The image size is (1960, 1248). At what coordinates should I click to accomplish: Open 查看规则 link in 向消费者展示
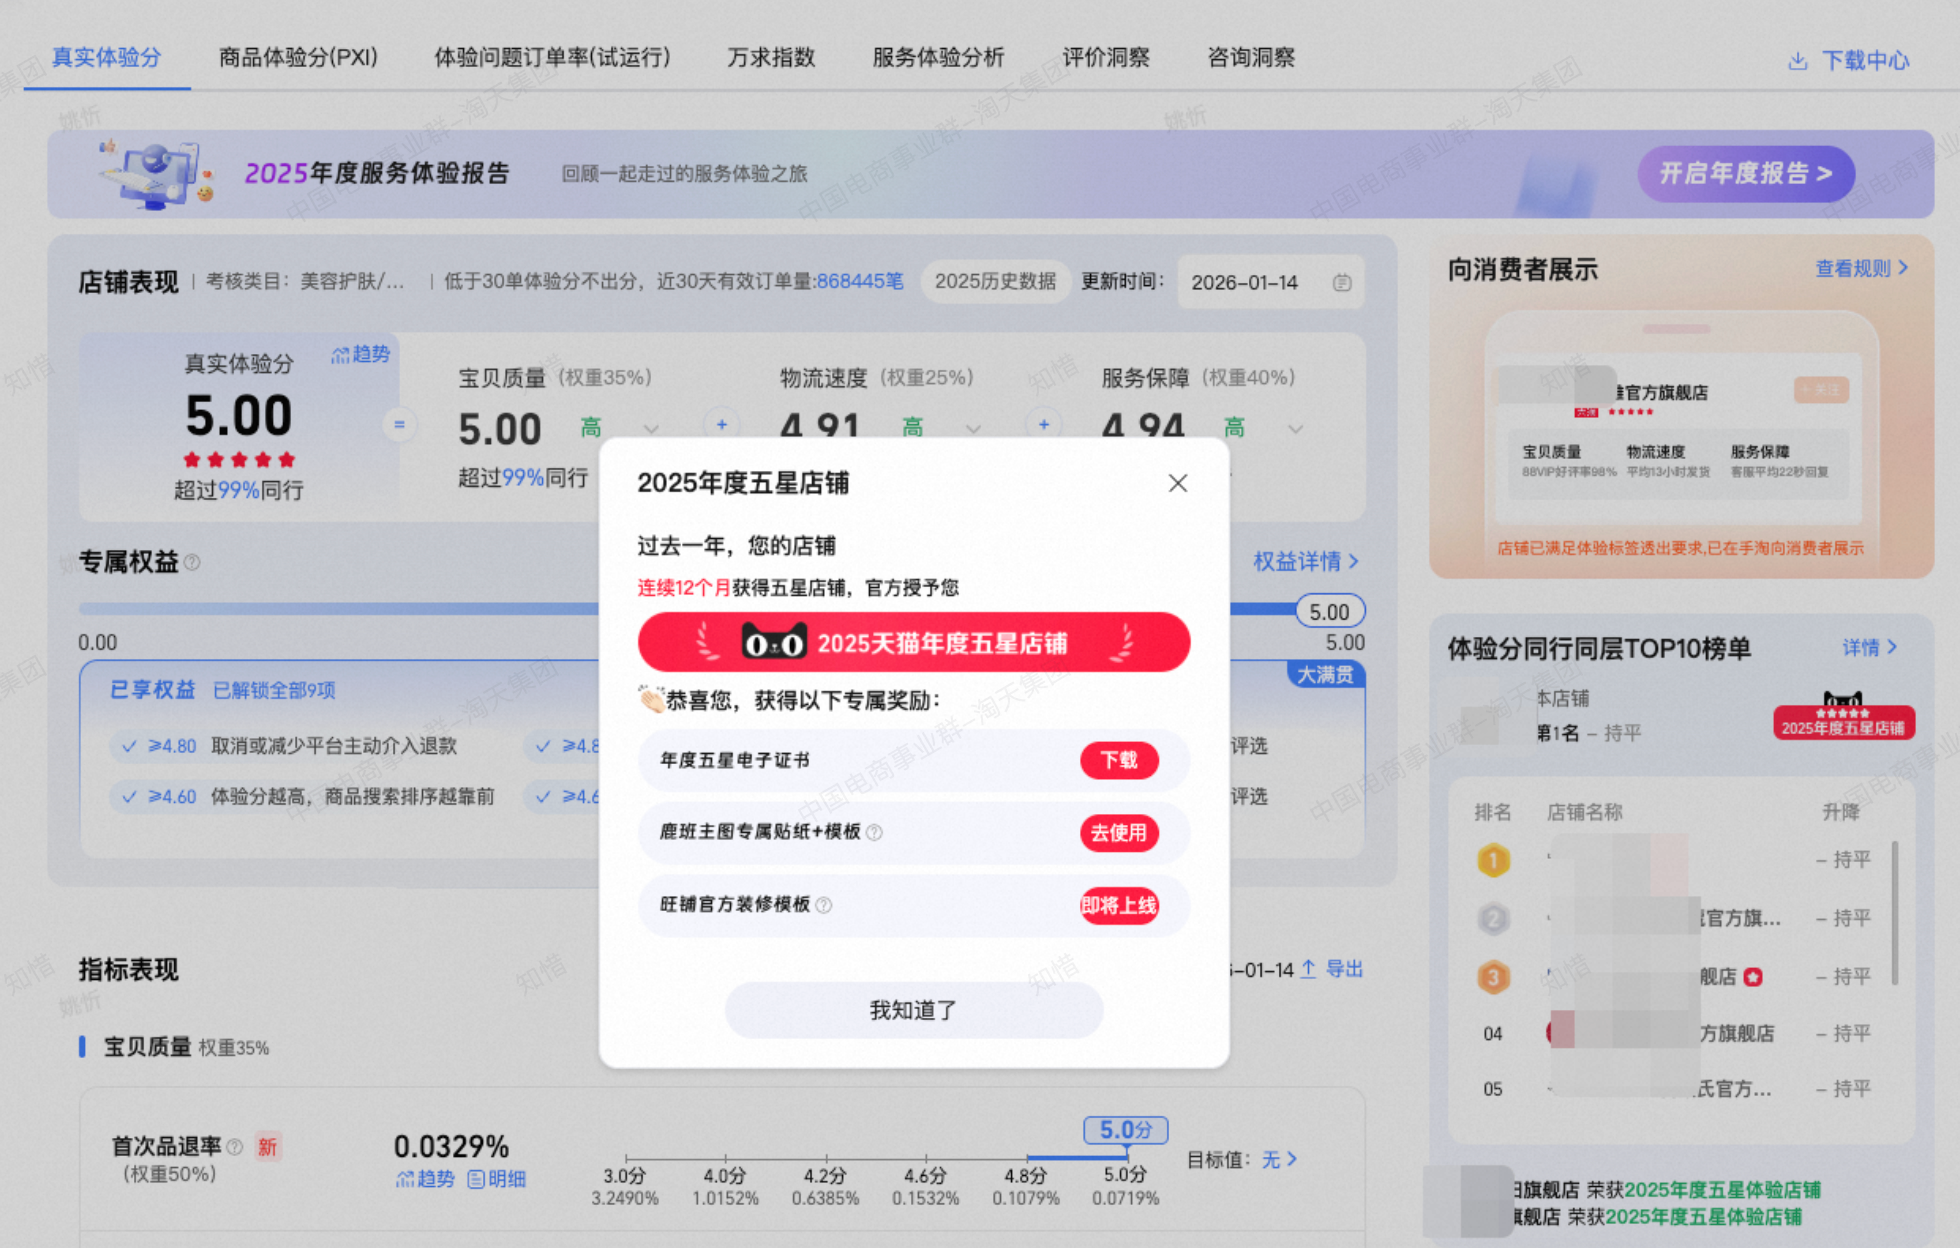(x=1862, y=268)
